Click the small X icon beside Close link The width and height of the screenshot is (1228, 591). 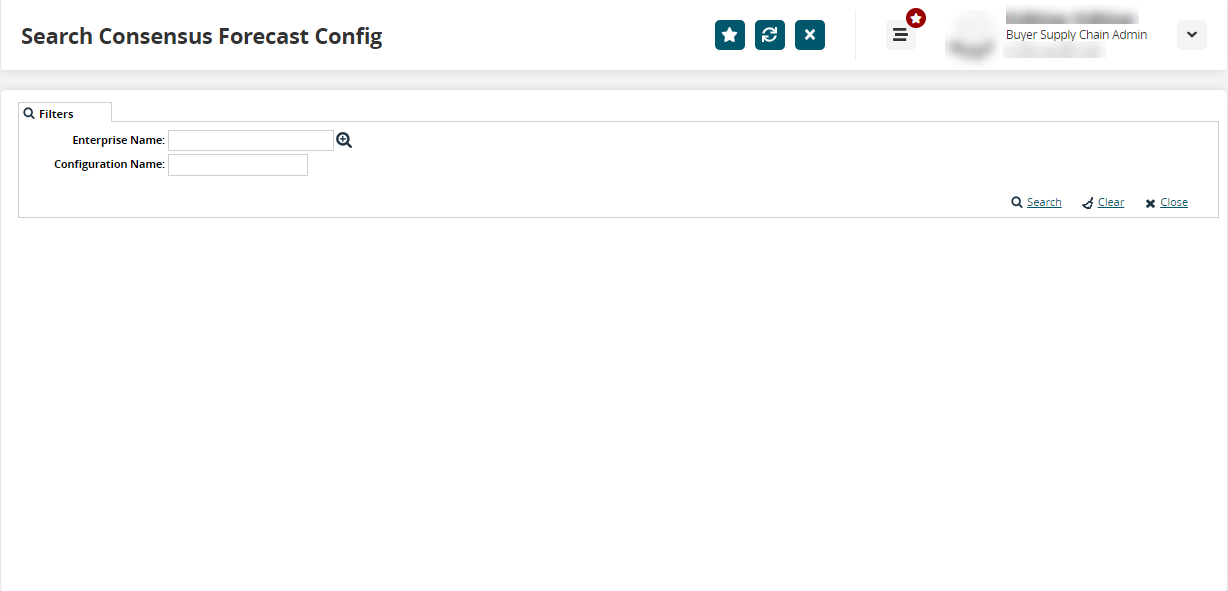coord(1150,203)
